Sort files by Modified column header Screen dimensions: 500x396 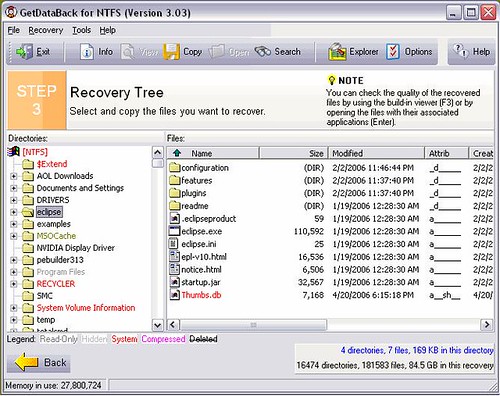(x=376, y=153)
